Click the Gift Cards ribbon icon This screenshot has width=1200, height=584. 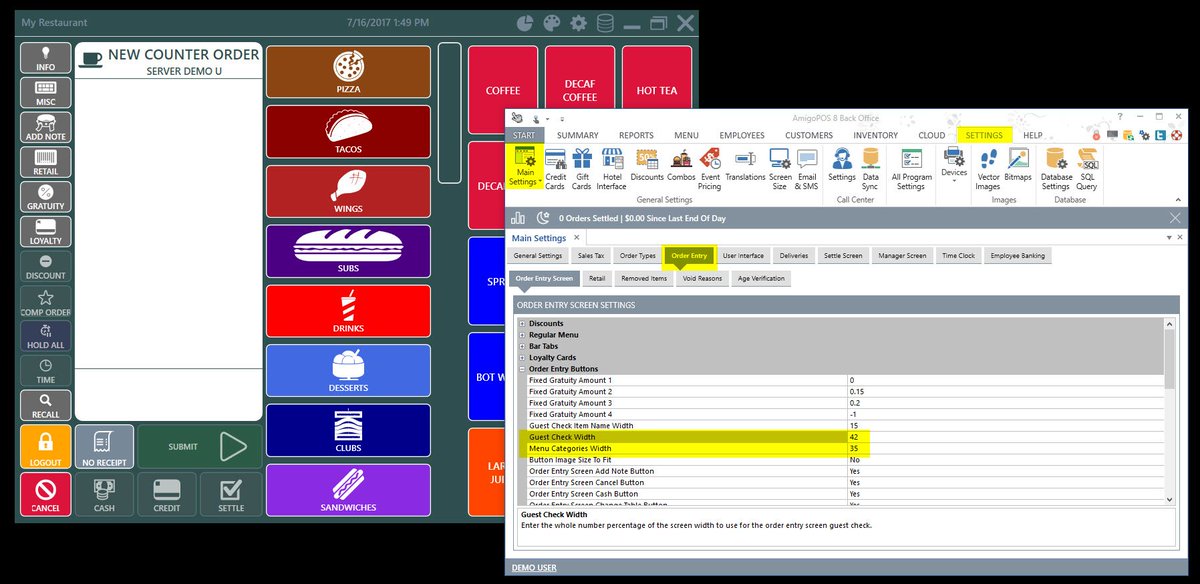coord(581,168)
